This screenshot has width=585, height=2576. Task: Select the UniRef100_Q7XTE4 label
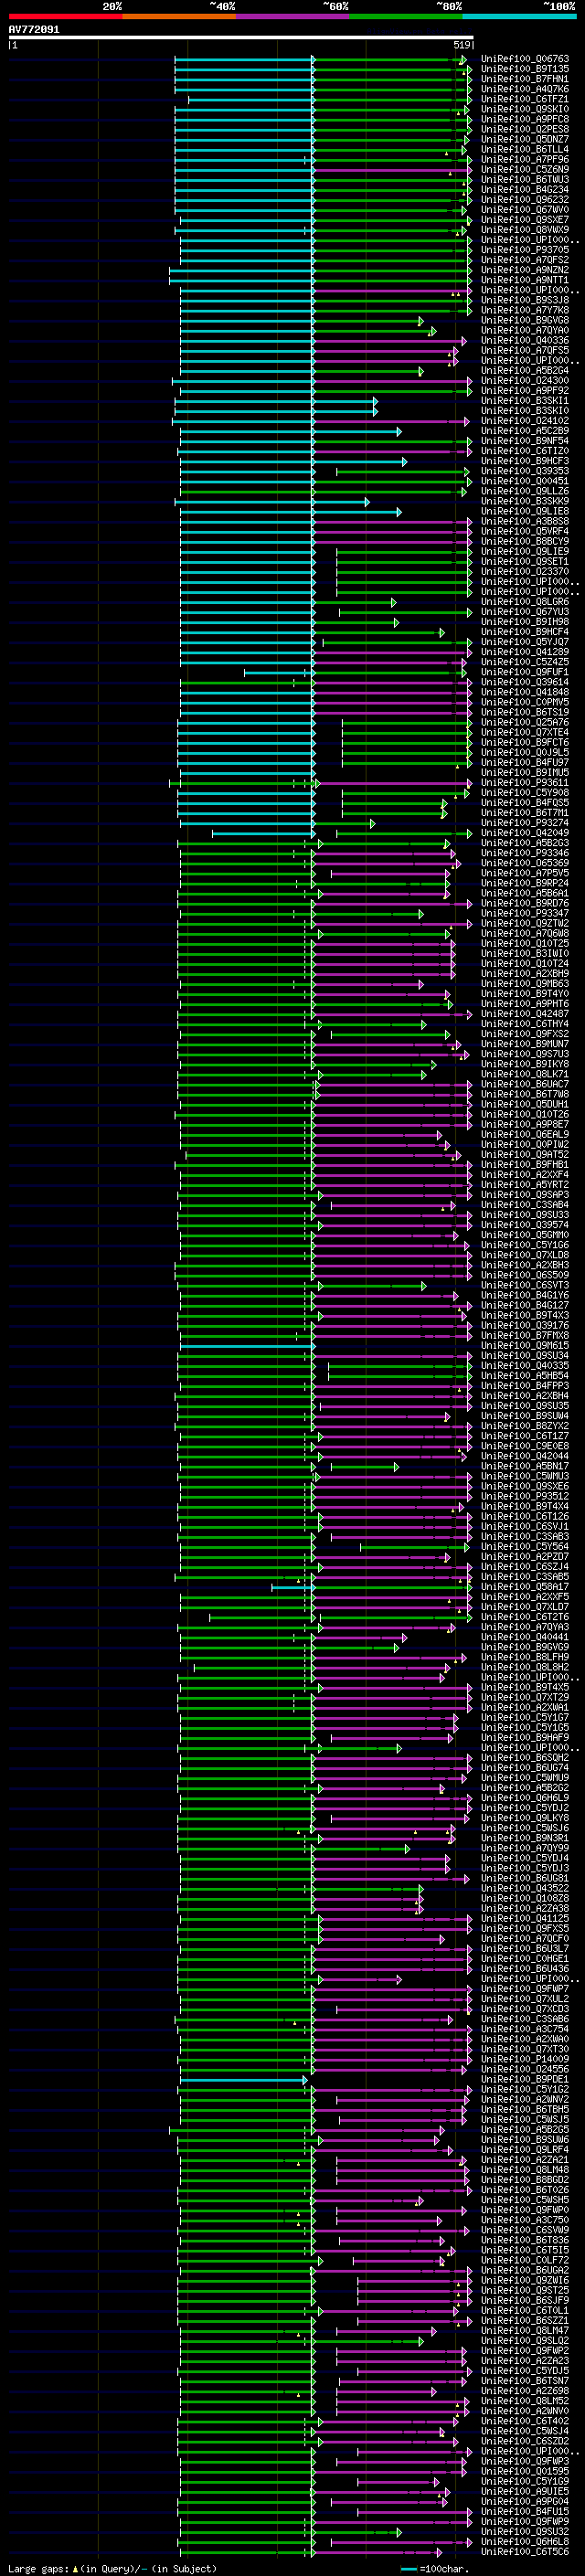click(x=525, y=732)
